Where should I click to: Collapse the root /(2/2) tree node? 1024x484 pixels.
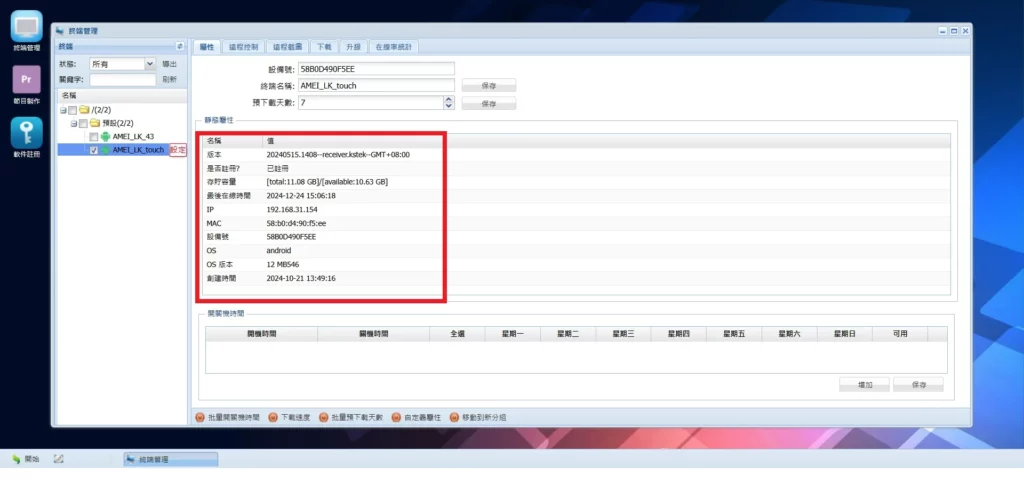tap(63, 109)
